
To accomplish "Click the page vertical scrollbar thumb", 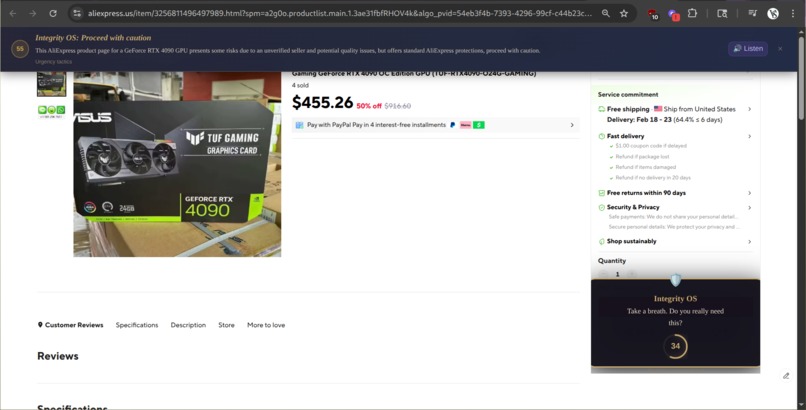I will tap(801, 79).
